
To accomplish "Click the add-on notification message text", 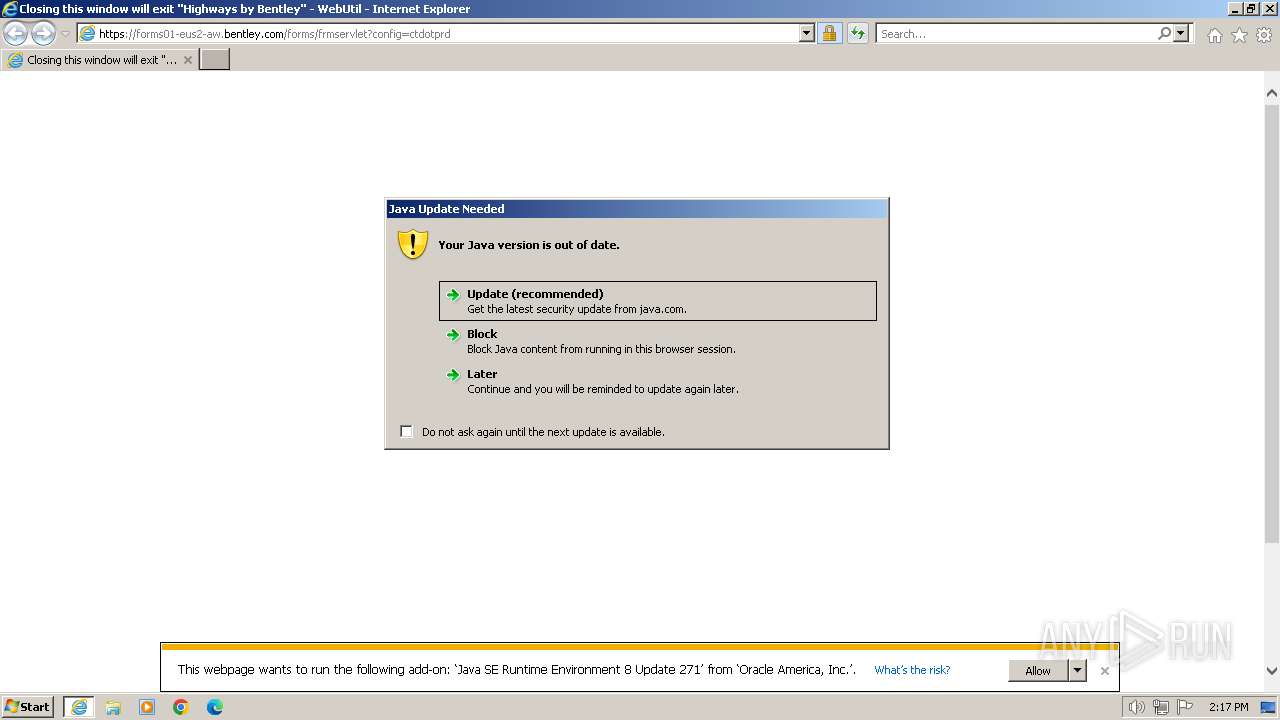I will 517,670.
